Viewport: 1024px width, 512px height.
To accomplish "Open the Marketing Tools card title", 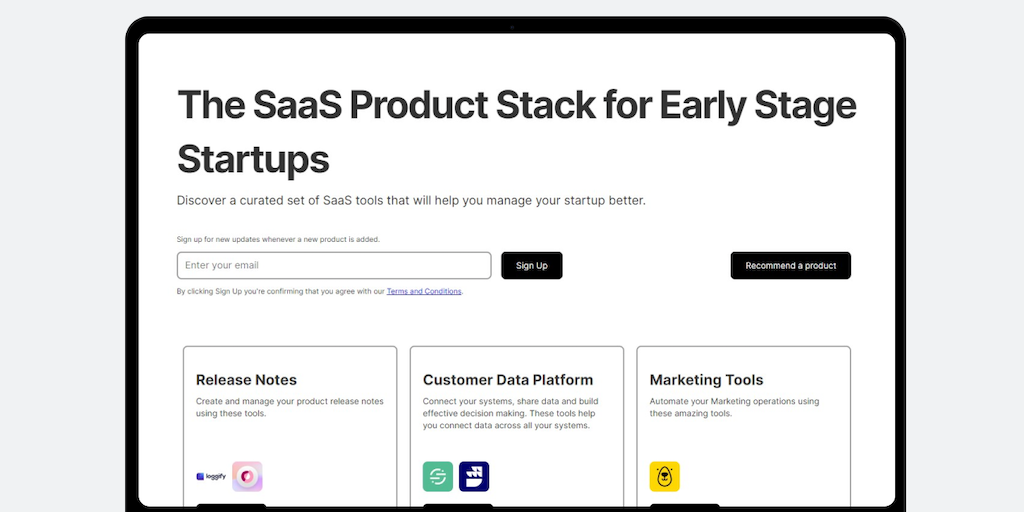I will click(706, 380).
